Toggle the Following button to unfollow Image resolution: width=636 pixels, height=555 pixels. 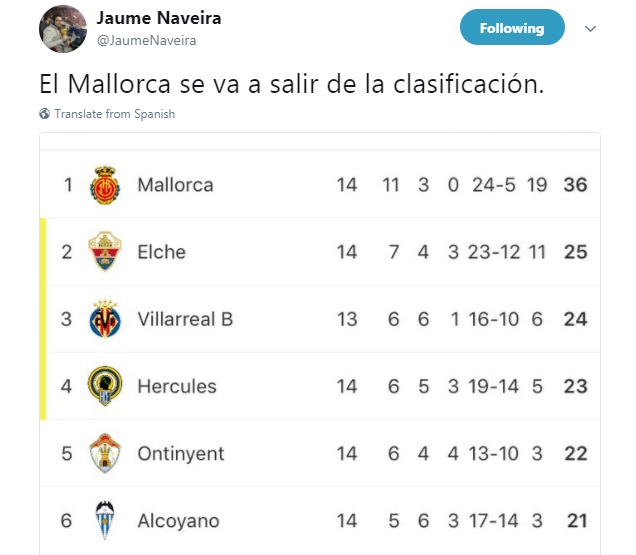pyautogui.click(x=512, y=28)
